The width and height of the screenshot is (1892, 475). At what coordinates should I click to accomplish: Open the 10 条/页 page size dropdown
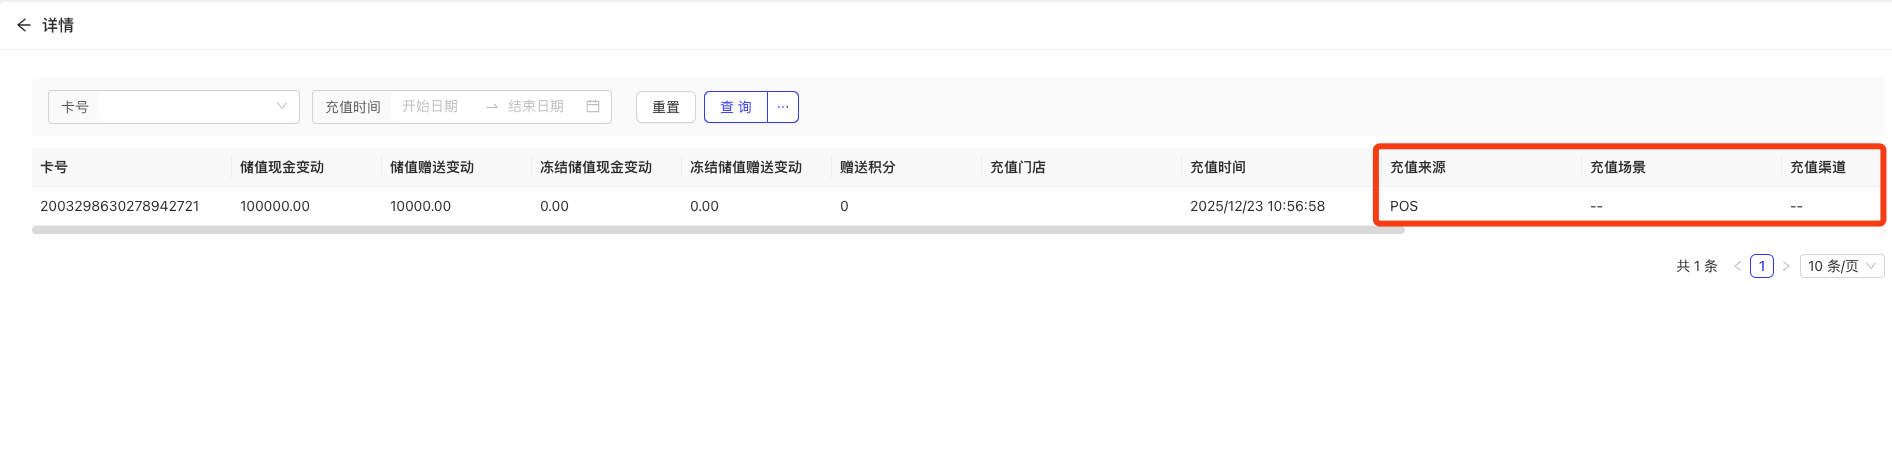tap(1841, 266)
